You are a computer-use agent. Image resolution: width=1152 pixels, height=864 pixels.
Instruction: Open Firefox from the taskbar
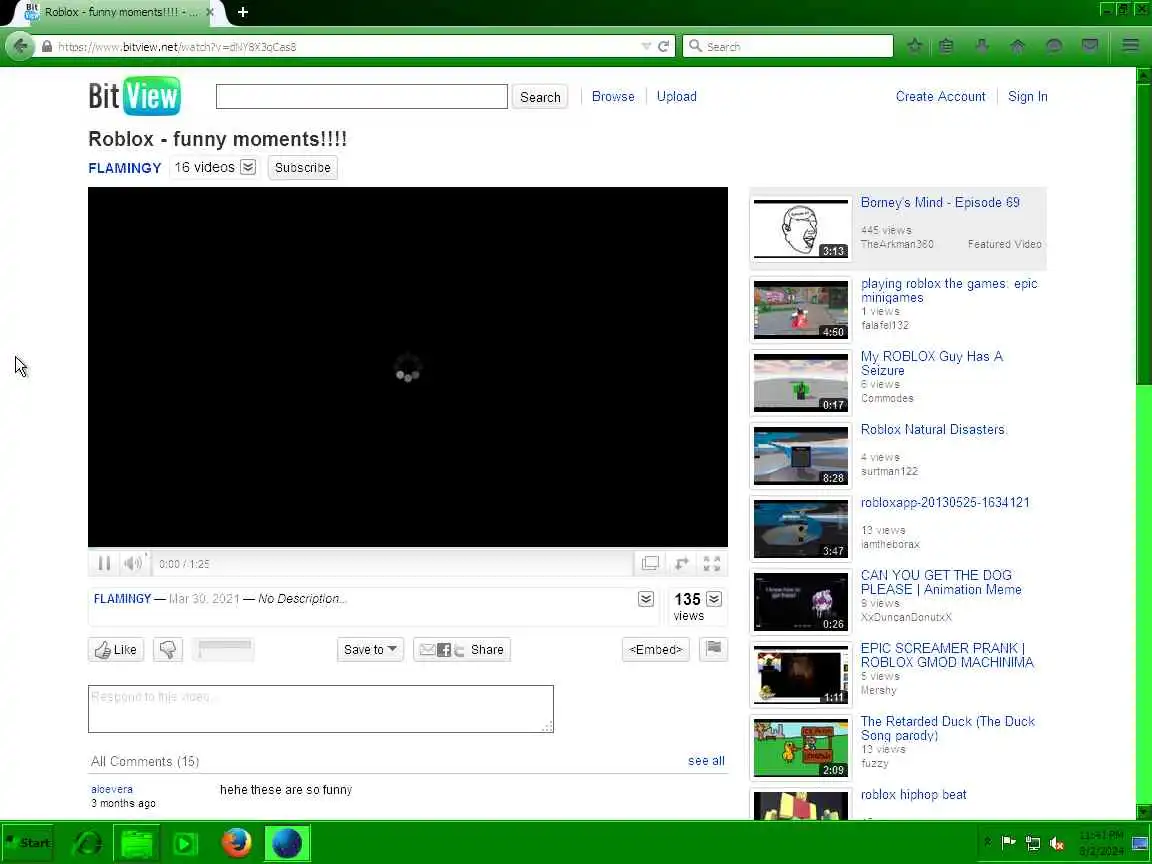coord(237,843)
